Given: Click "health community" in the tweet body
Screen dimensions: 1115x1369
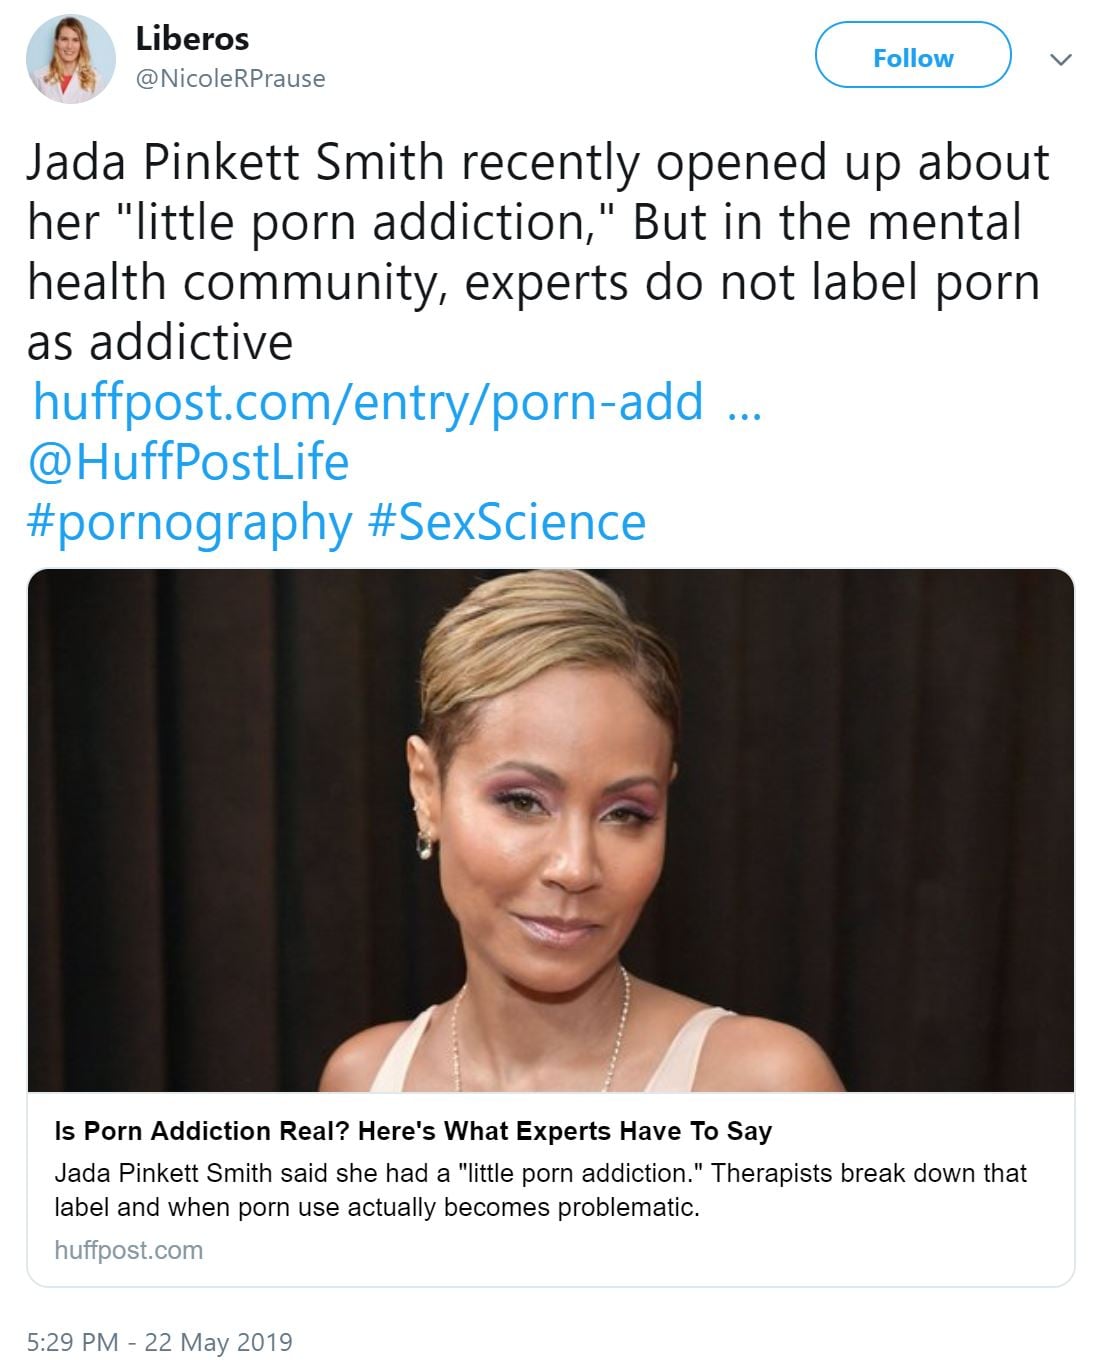Looking at the screenshot, I should coord(235,283).
